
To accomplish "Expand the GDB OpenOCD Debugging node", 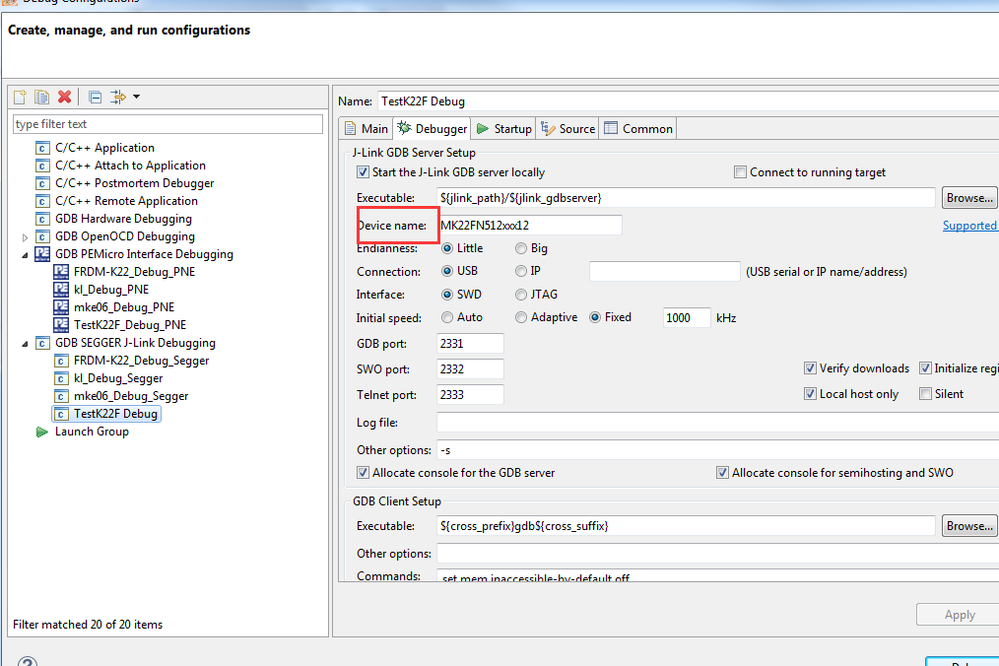I will click(x=25, y=237).
